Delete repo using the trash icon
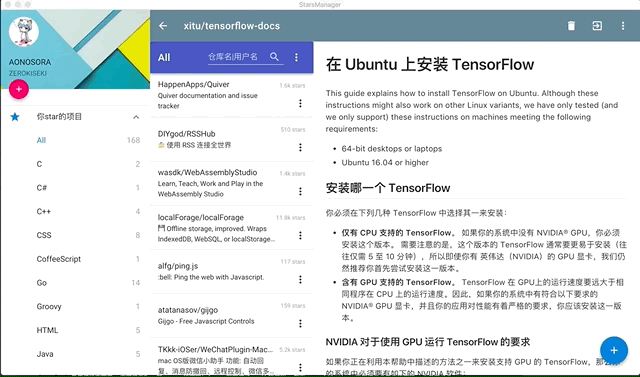This screenshot has height=377, width=640. click(x=571, y=26)
